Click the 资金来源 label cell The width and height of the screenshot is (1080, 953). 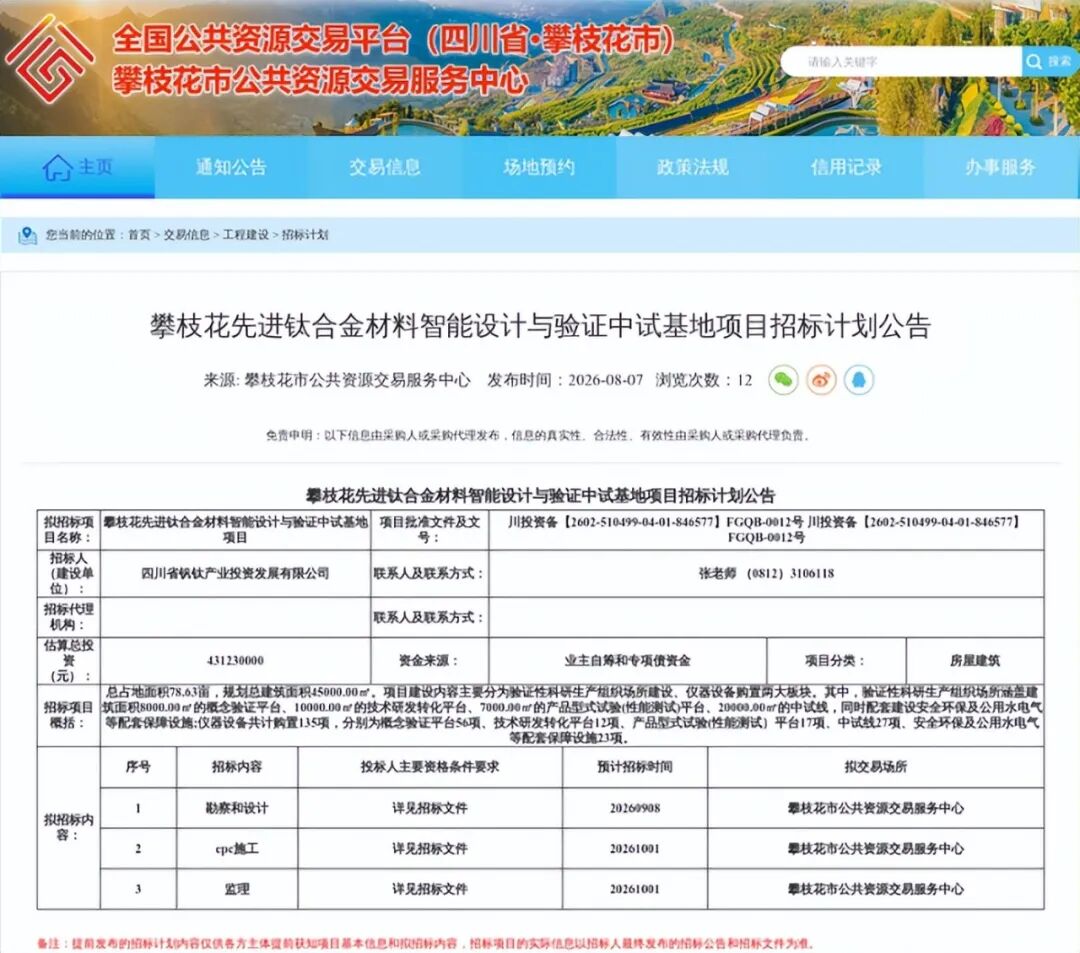point(430,660)
